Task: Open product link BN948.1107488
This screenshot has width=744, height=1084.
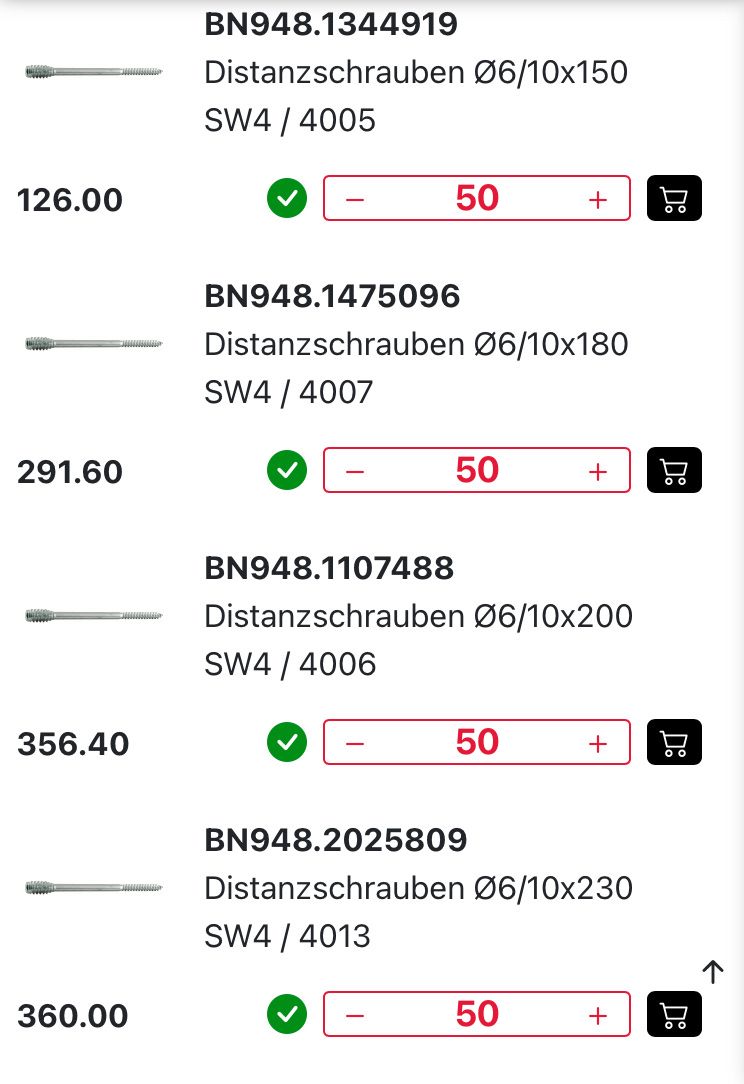Action: (x=329, y=568)
